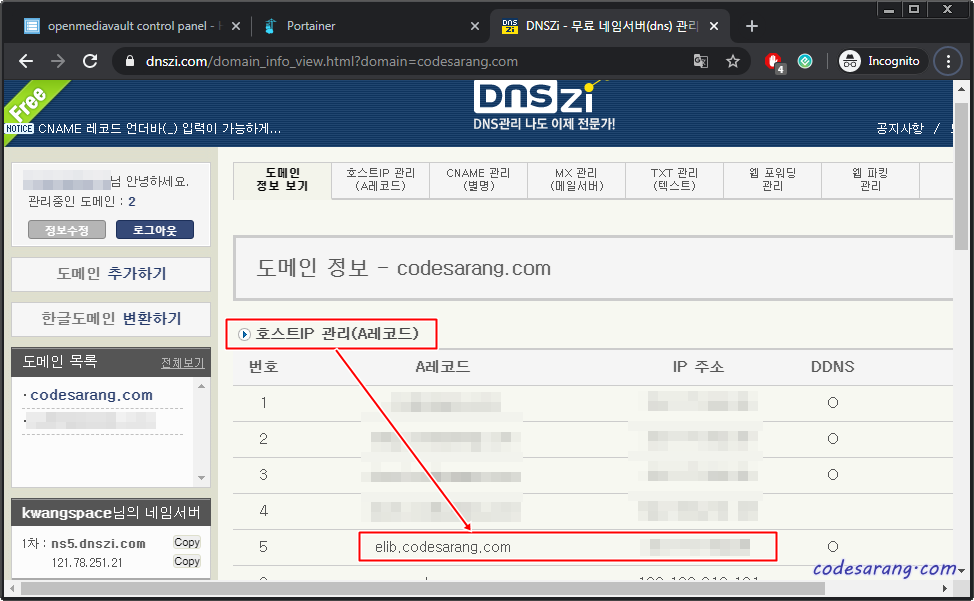974x601 pixels.
Task: Select the 도메인 정보 보기 tab
Action: pos(282,179)
